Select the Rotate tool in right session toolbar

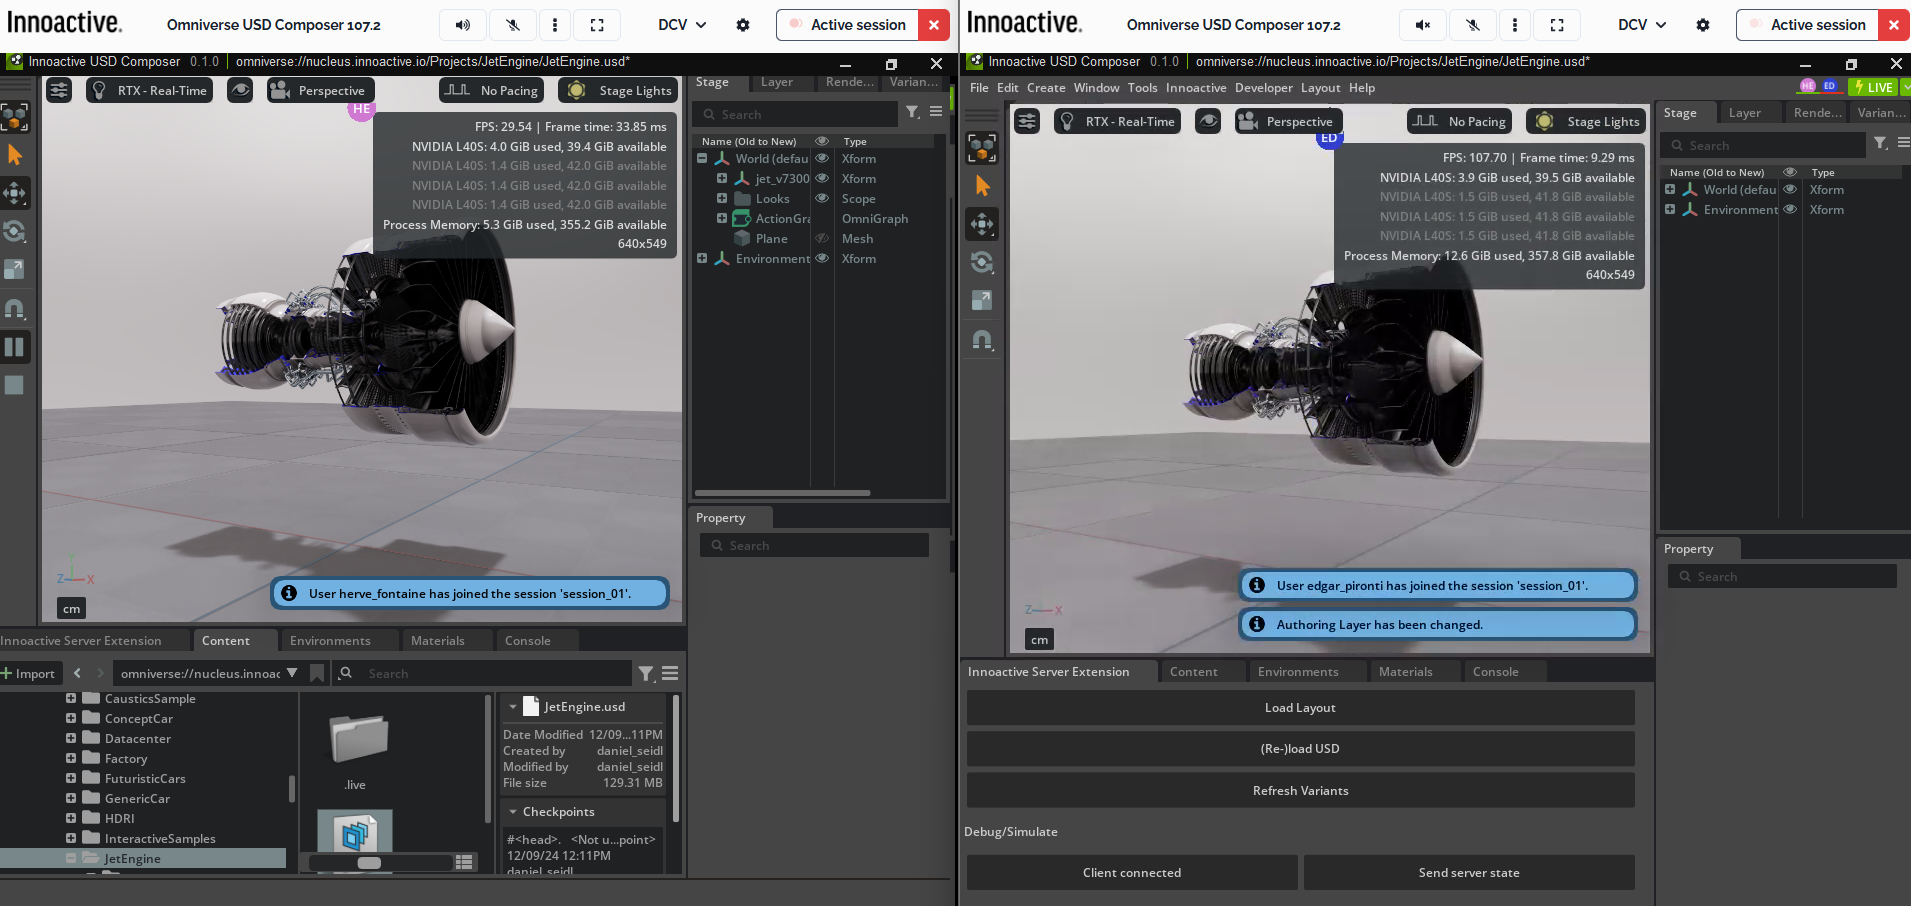click(x=982, y=262)
